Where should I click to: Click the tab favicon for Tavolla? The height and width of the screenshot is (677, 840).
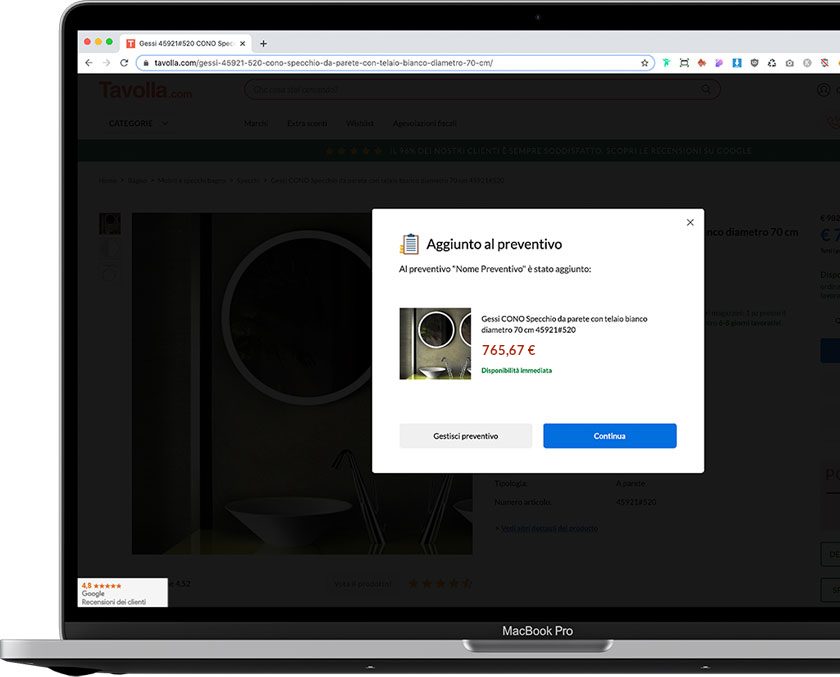click(x=130, y=43)
